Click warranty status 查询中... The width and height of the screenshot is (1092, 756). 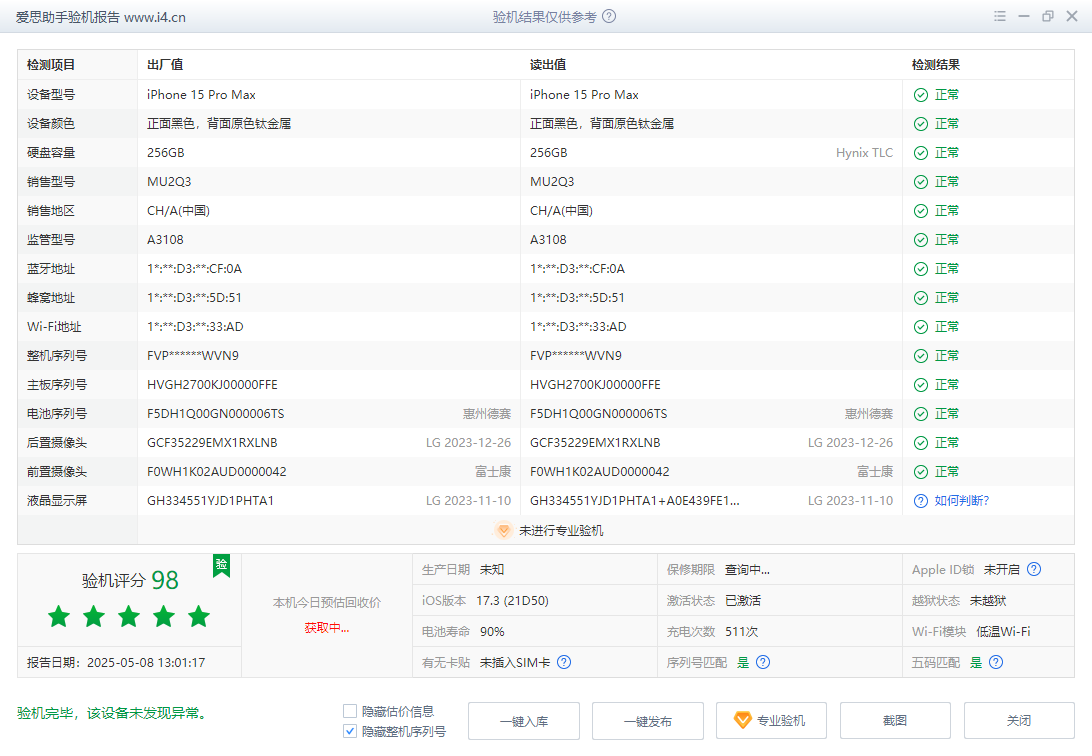747,569
